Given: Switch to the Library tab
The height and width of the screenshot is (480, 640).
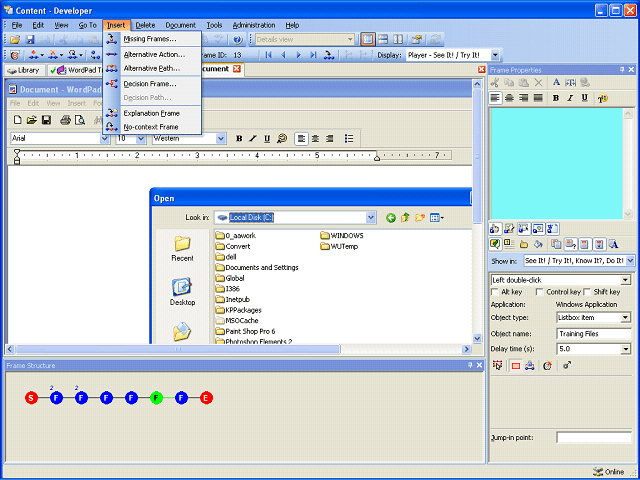Looking at the screenshot, I should 25,70.
